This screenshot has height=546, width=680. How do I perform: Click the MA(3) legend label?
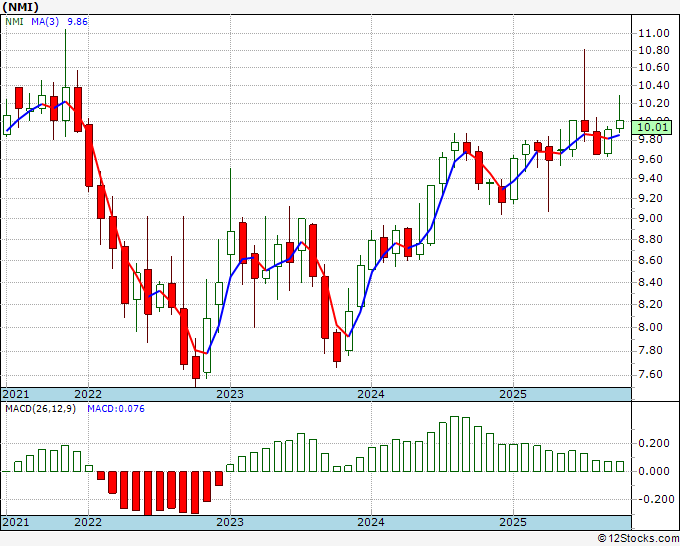45,21
